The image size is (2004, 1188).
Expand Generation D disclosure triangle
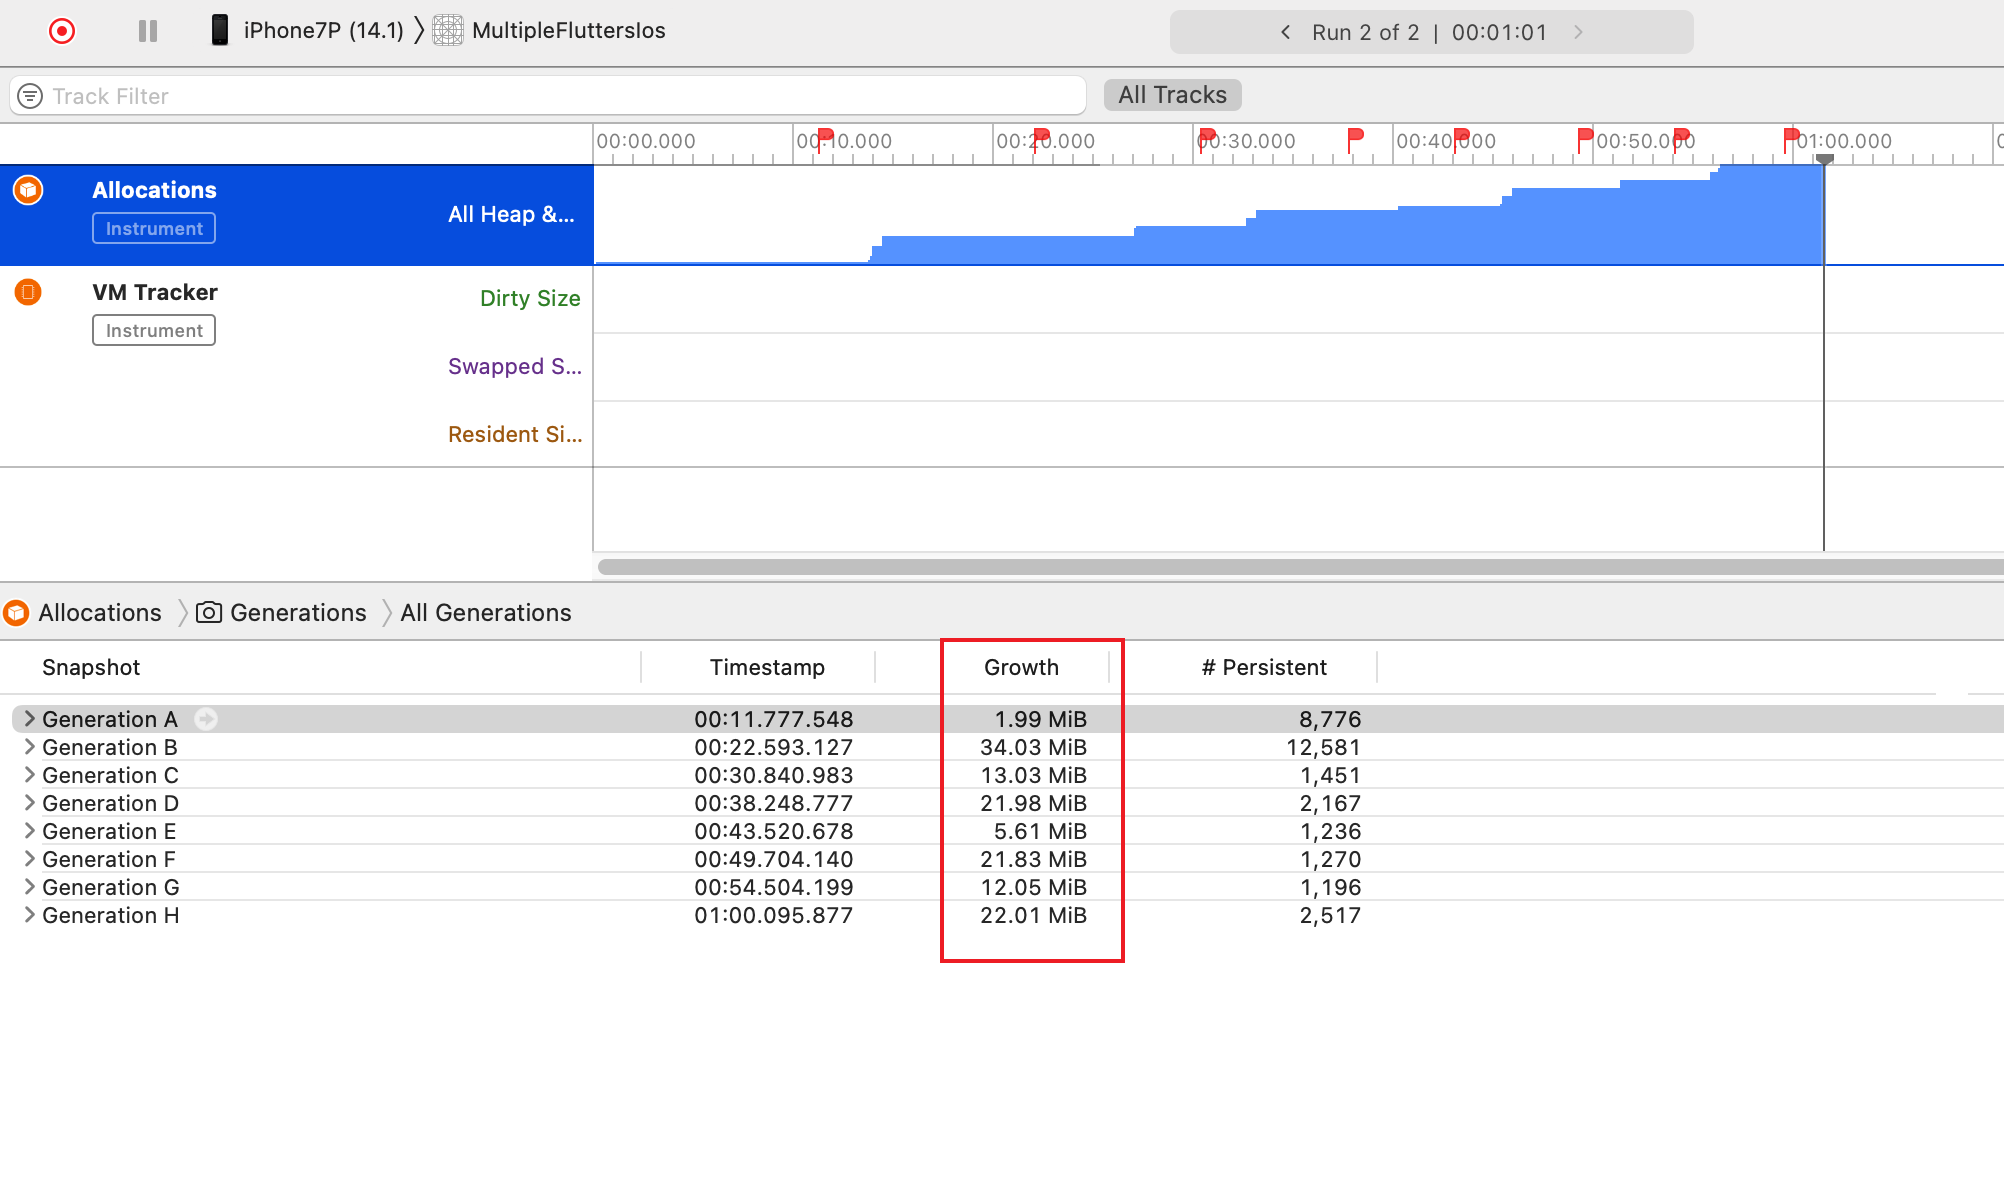coord(29,803)
